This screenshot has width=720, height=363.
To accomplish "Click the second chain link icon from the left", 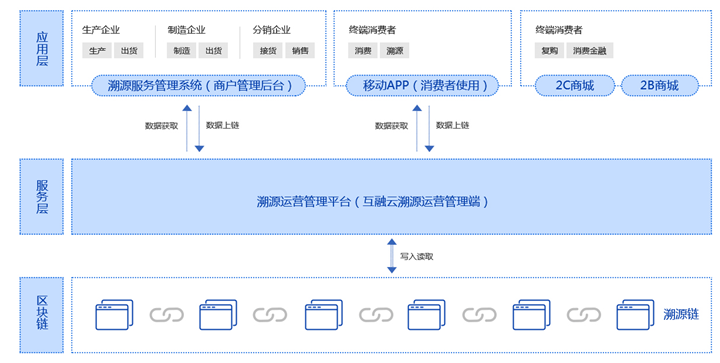I will coord(270,315).
